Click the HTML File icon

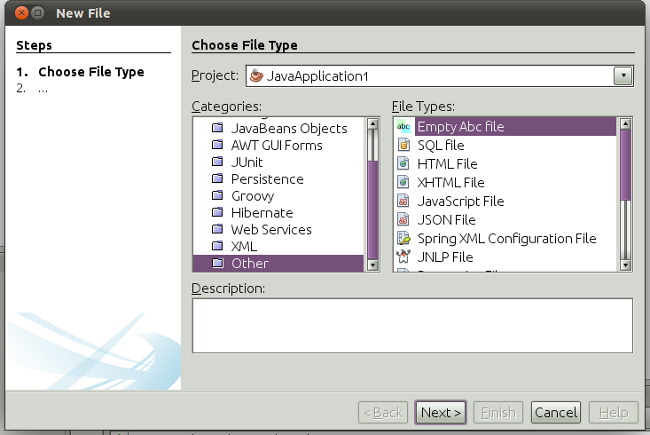(404, 164)
